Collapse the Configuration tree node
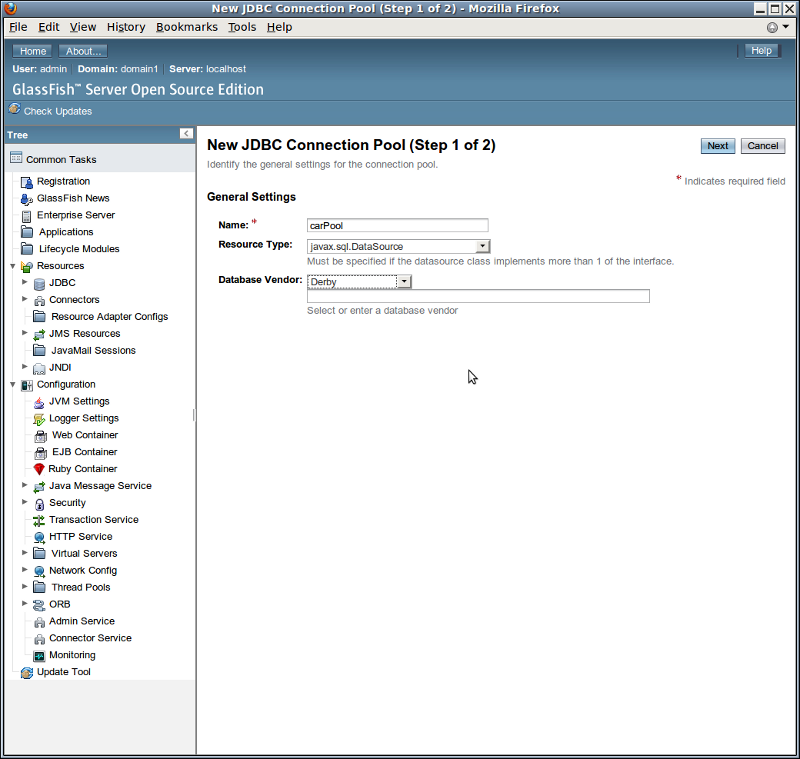 click(x=13, y=384)
